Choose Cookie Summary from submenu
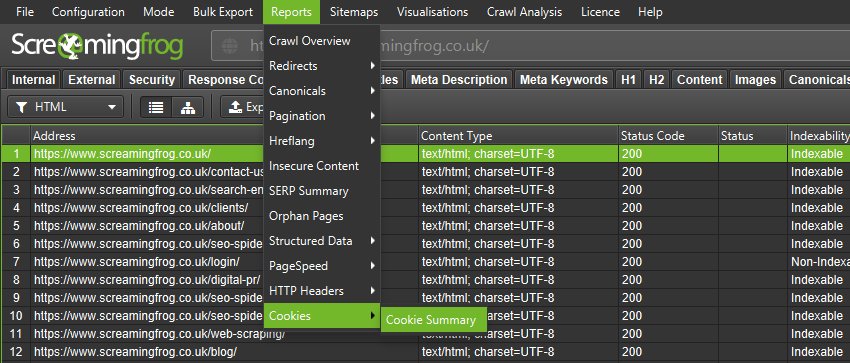The width and height of the screenshot is (850, 363). 434,320
